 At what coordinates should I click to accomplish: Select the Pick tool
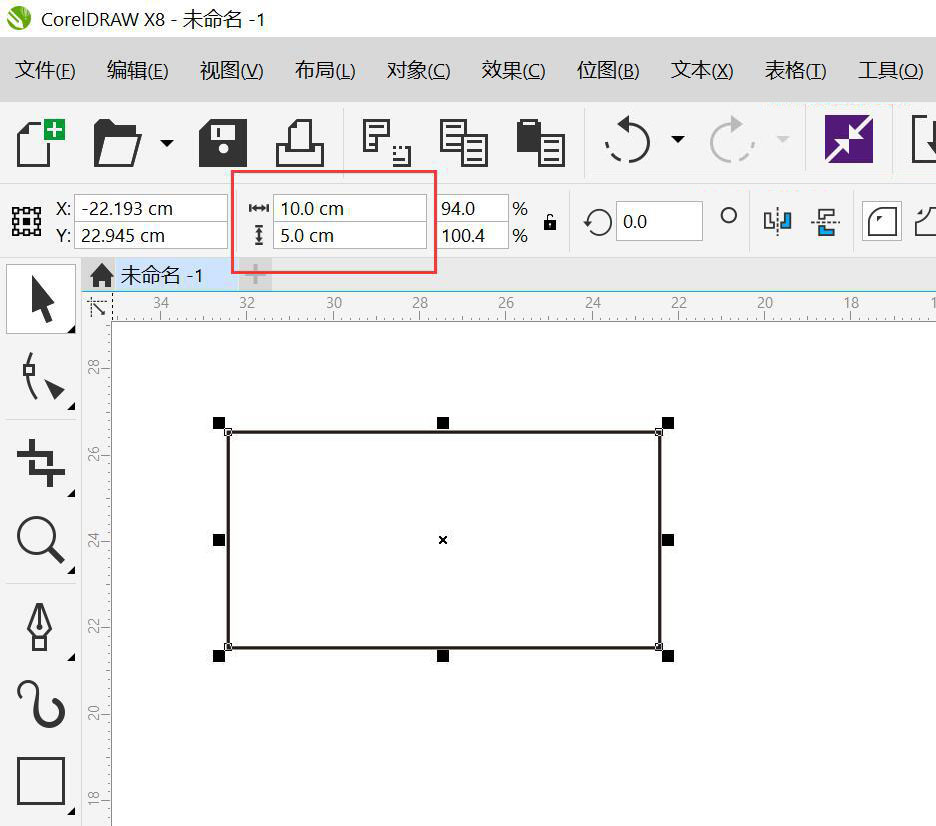click(41, 297)
